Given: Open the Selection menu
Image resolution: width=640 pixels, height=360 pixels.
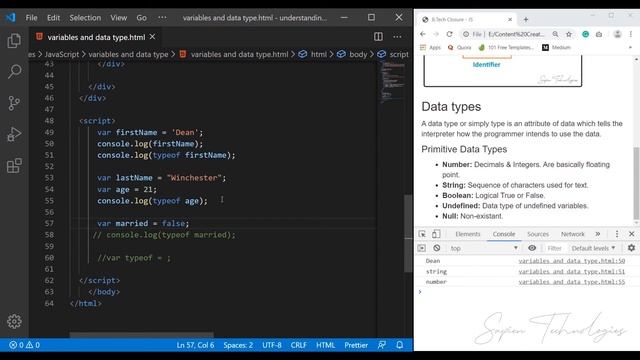Looking at the screenshot, I should coord(85,18).
